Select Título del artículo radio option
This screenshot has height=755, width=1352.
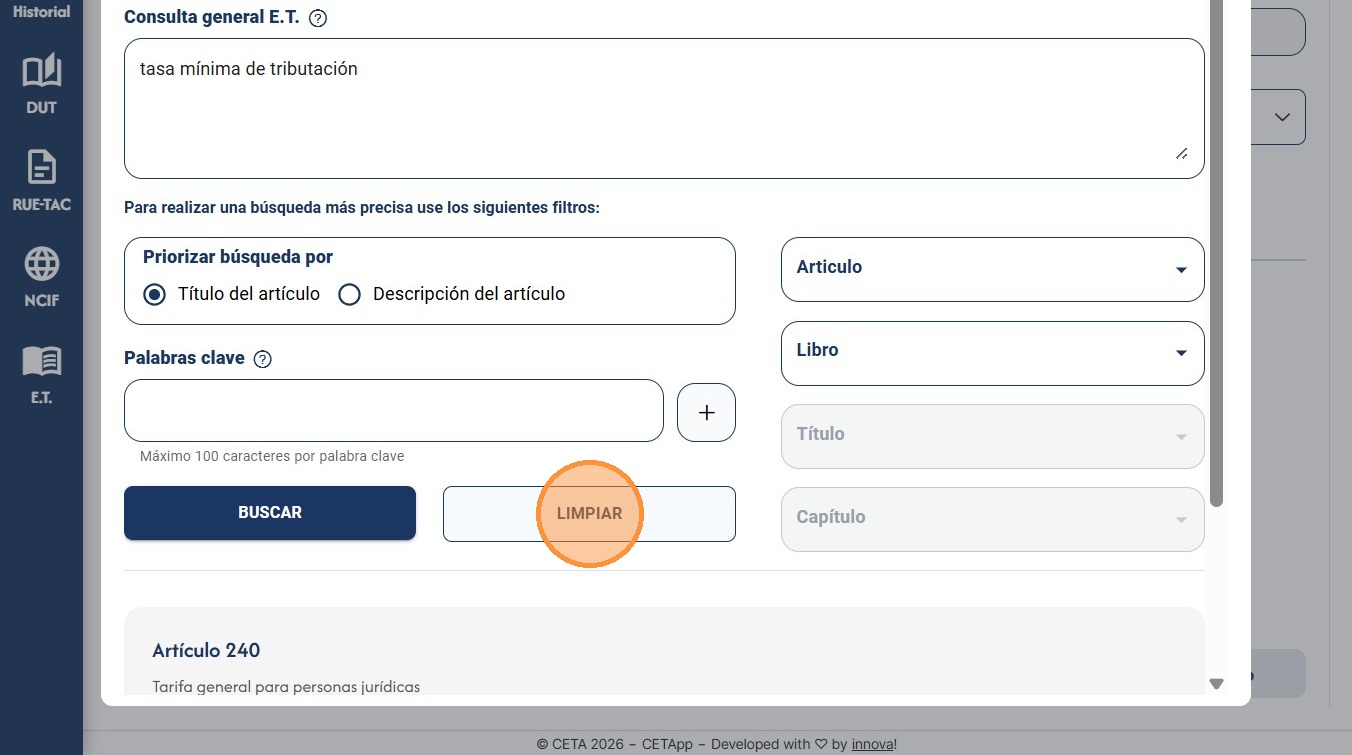[x=154, y=294]
